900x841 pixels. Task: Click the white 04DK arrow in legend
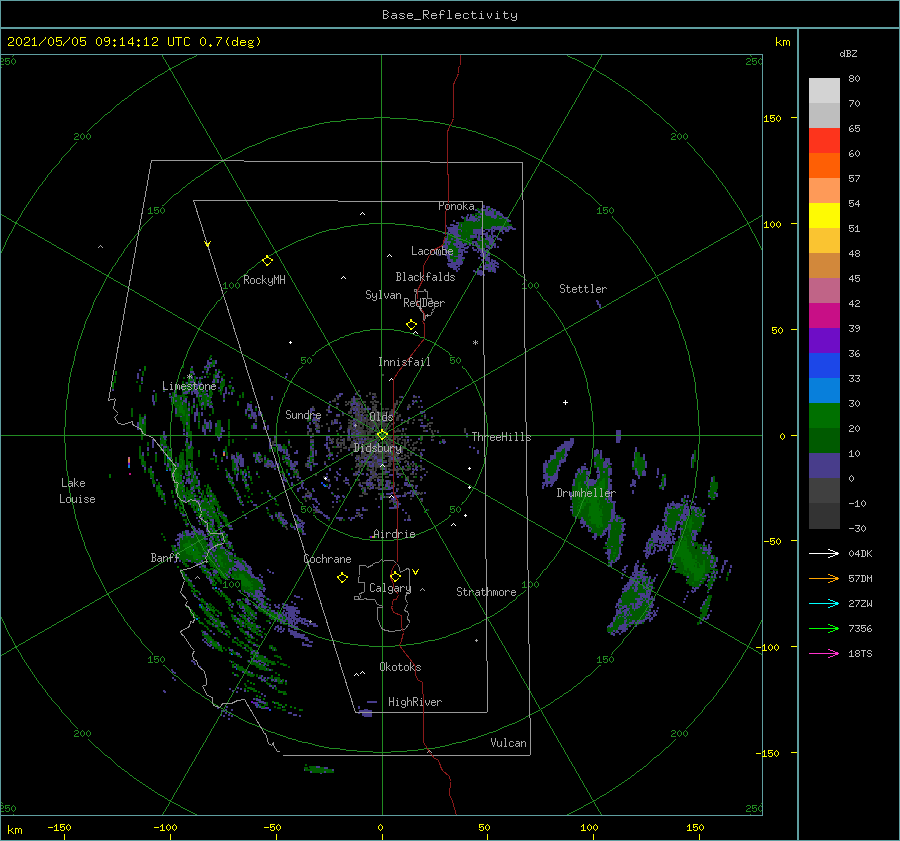[824, 553]
